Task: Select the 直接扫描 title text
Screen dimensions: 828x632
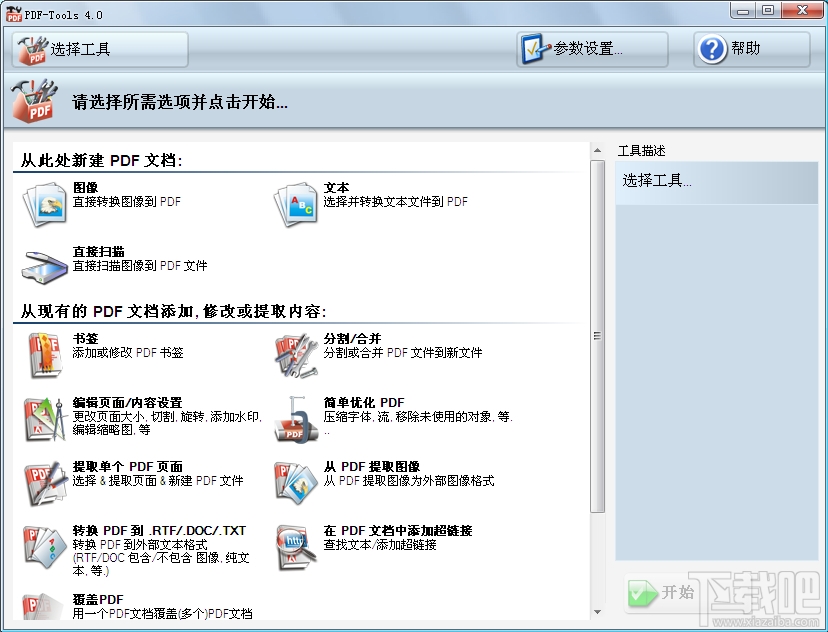Action: pyautogui.click(x=99, y=251)
